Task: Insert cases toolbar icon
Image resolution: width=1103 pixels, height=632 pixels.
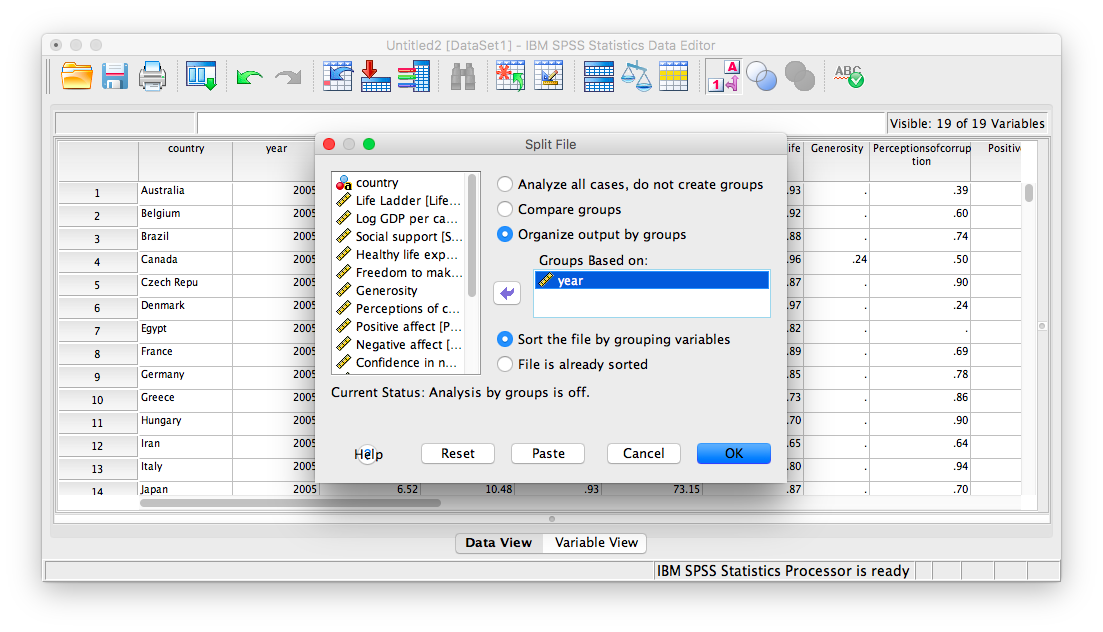Action: (x=510, y=76)
